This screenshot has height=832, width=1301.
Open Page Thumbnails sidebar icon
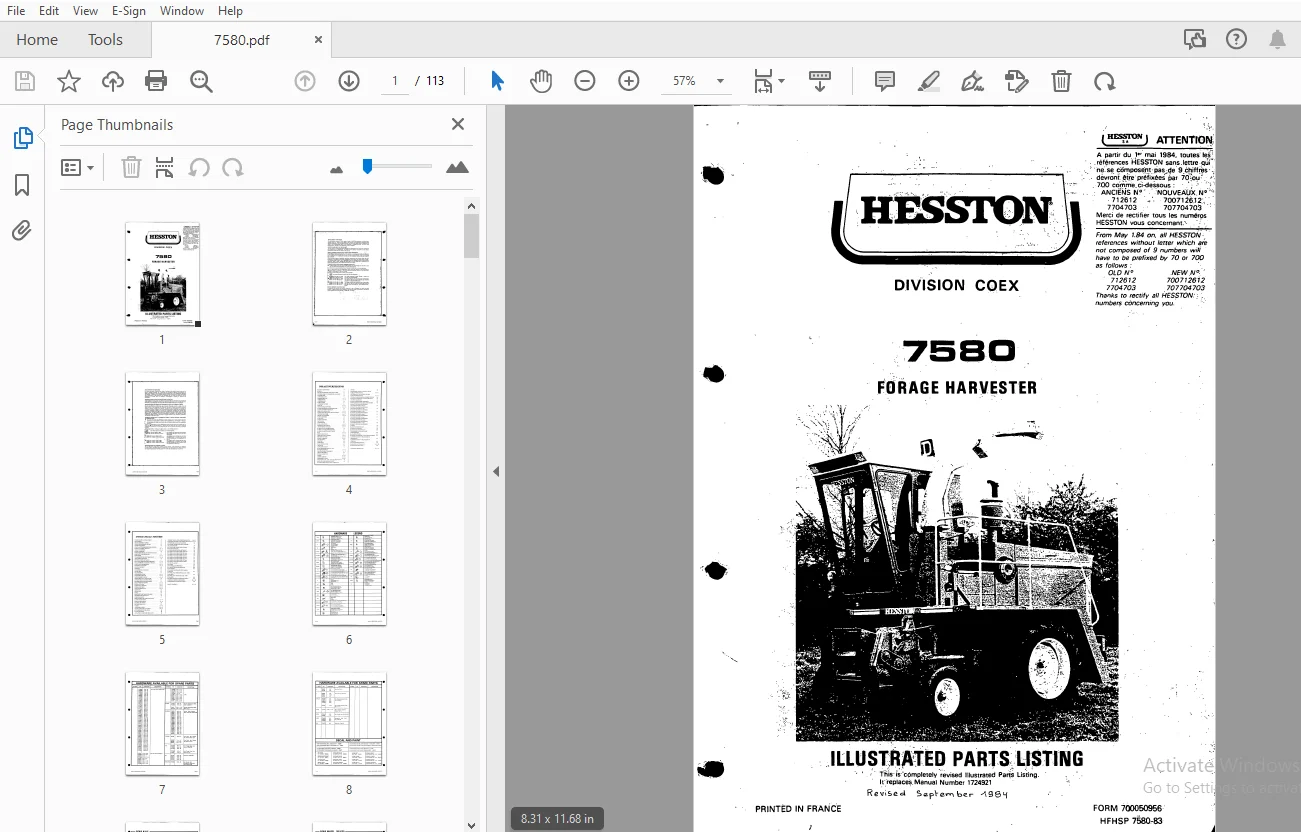pyautogui.click(x=22, y=139)
